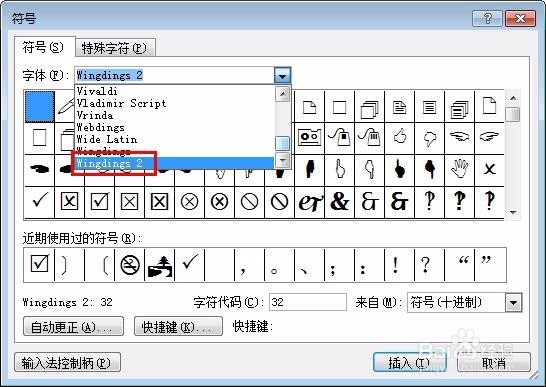Viewport: 546px width, 387px height.
Task: Switch to the 特殊字符(P) tab
Action: pyautogui.click(x=115, y=48)
